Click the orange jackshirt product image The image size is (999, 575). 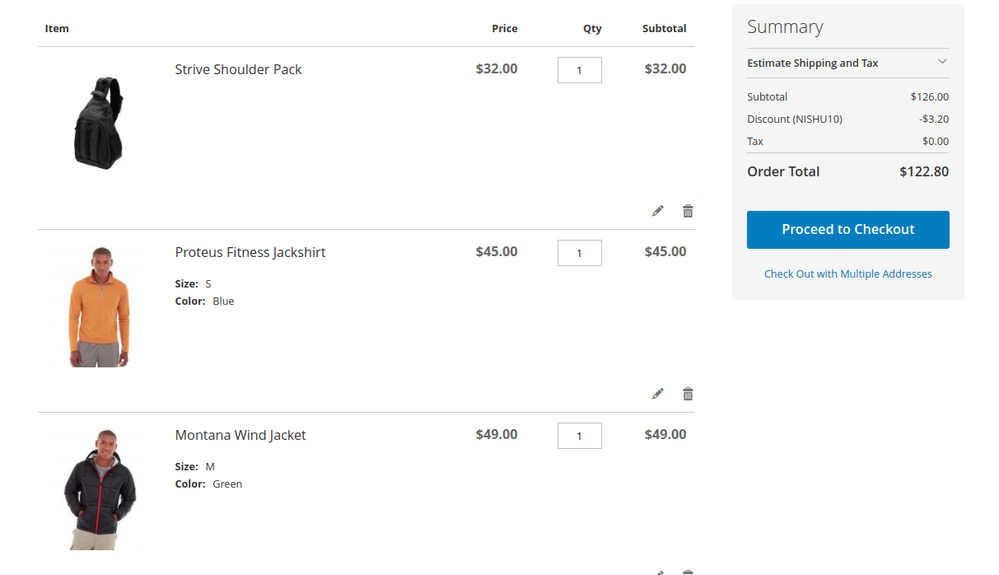click(x=99, y=306)
